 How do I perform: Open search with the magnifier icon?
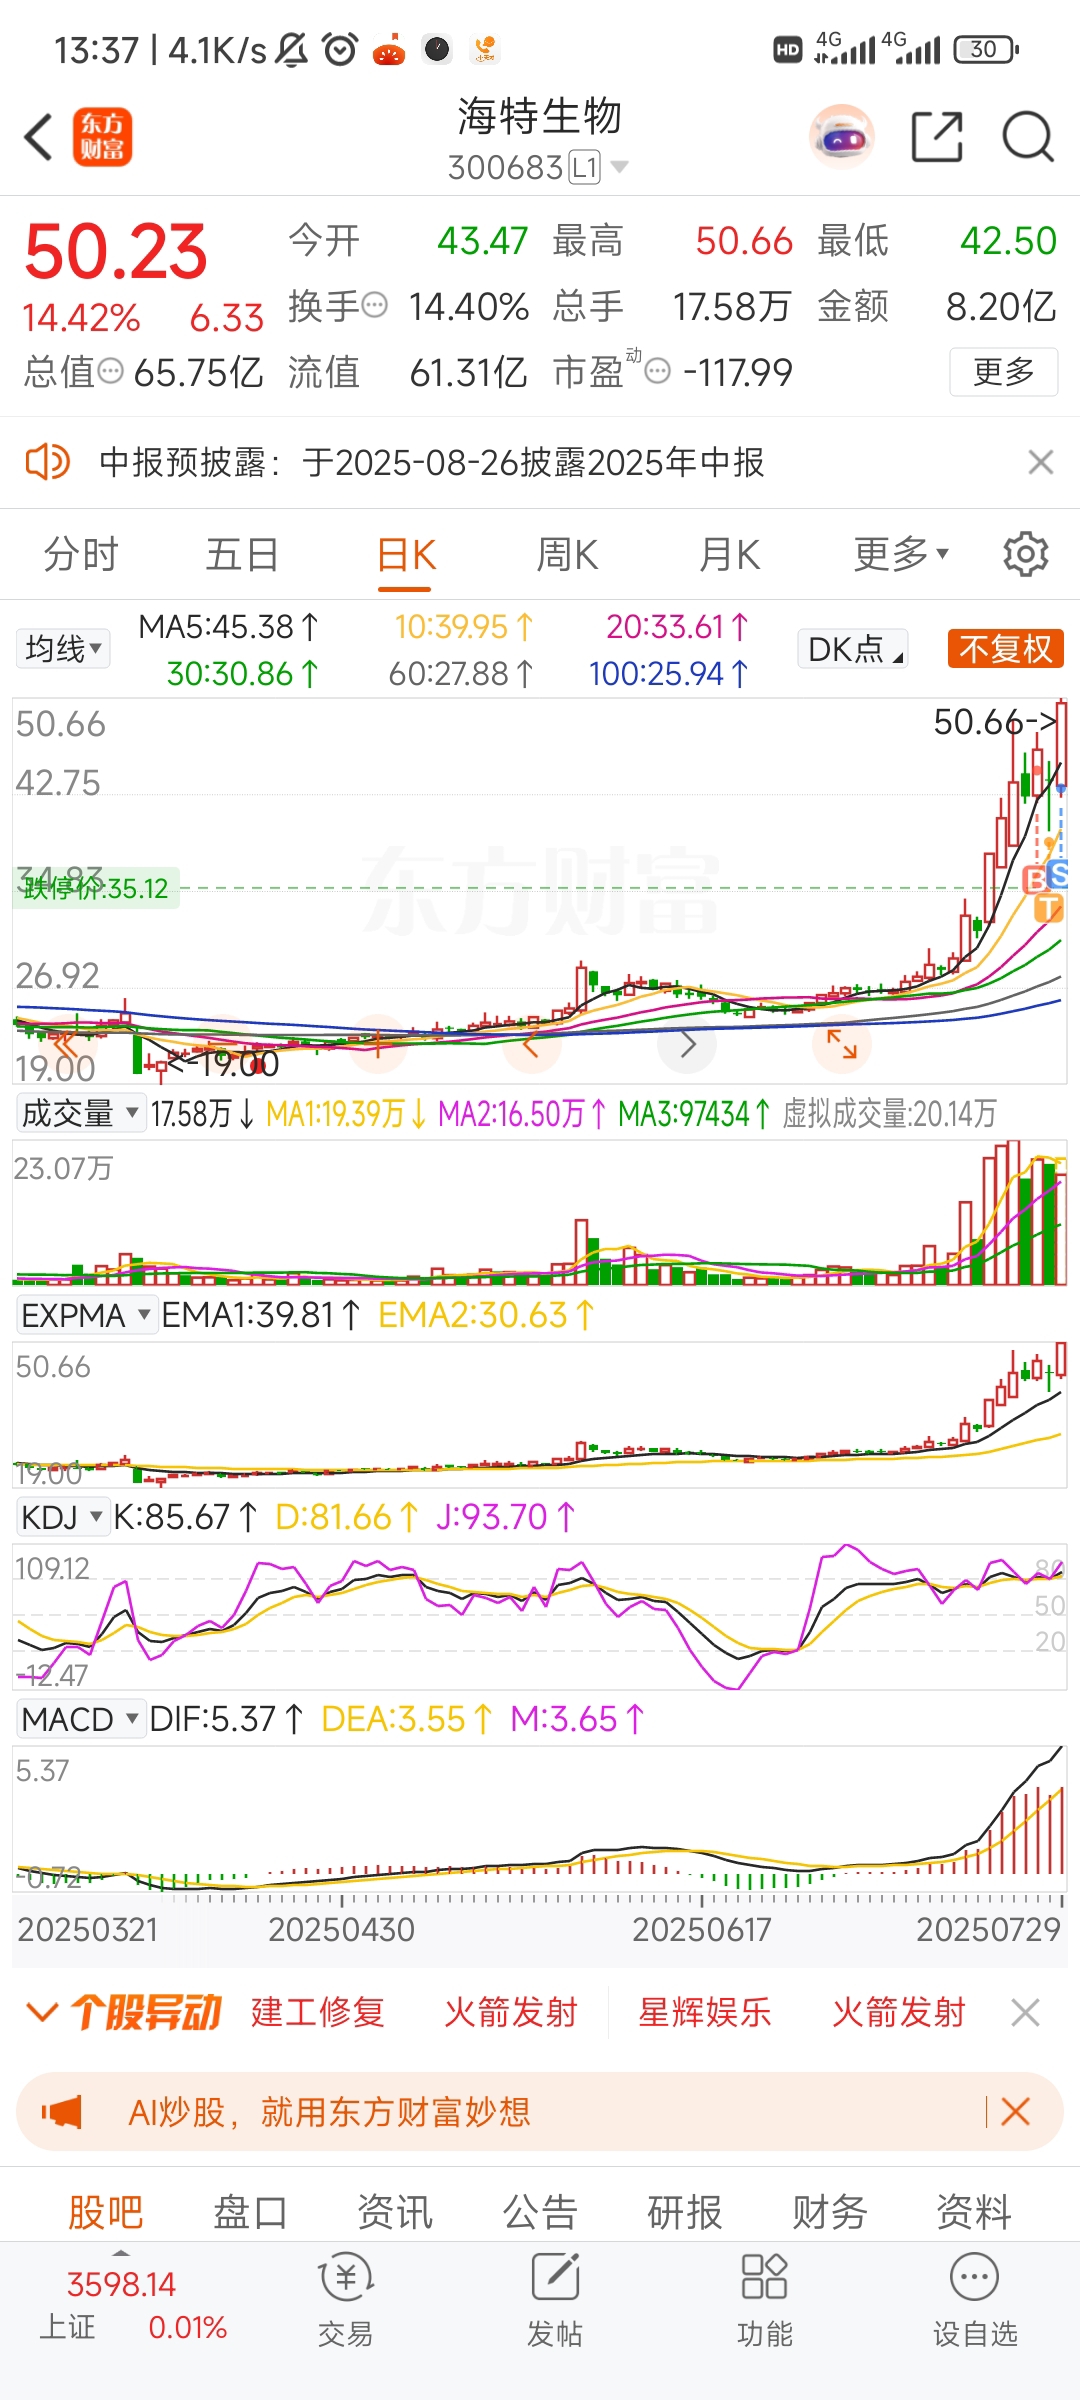pyautogui.click(x=1028, y=137)
